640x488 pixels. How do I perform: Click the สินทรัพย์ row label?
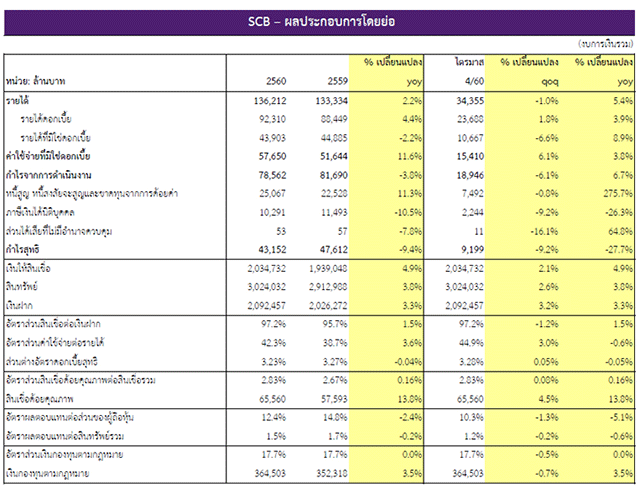[x=26, y=286]
